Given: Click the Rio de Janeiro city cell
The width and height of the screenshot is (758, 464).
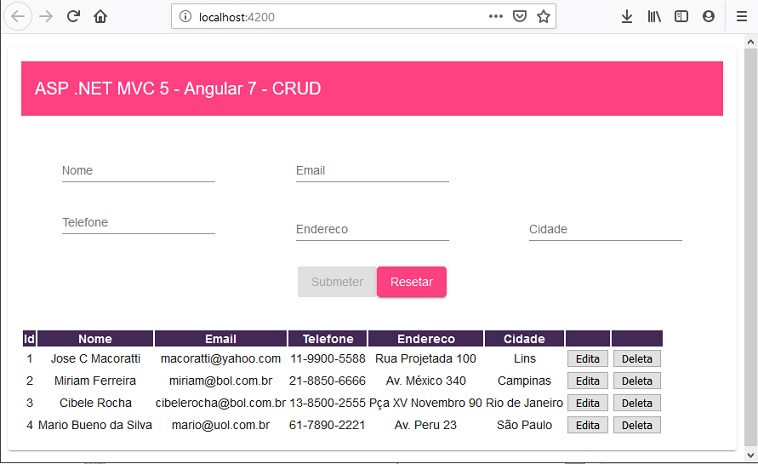Looking at the screenshot, I should (525, 403).
